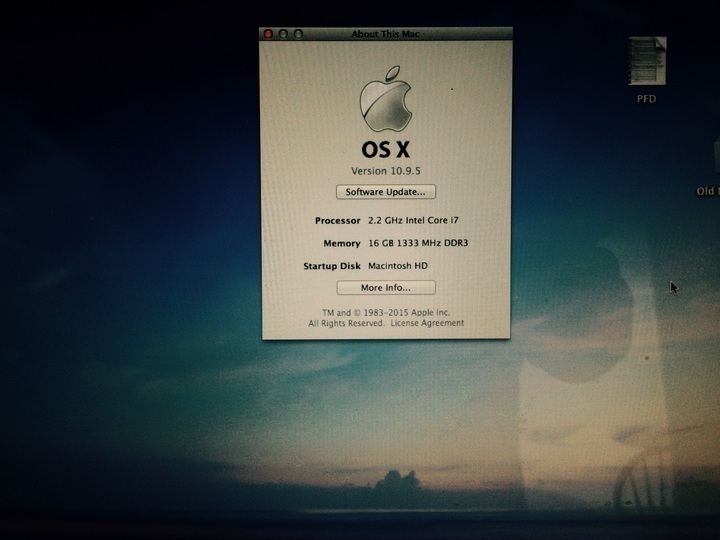Minimize the About This Mac window
Viewport: 720px width, 540px height.
click(283, 34)
